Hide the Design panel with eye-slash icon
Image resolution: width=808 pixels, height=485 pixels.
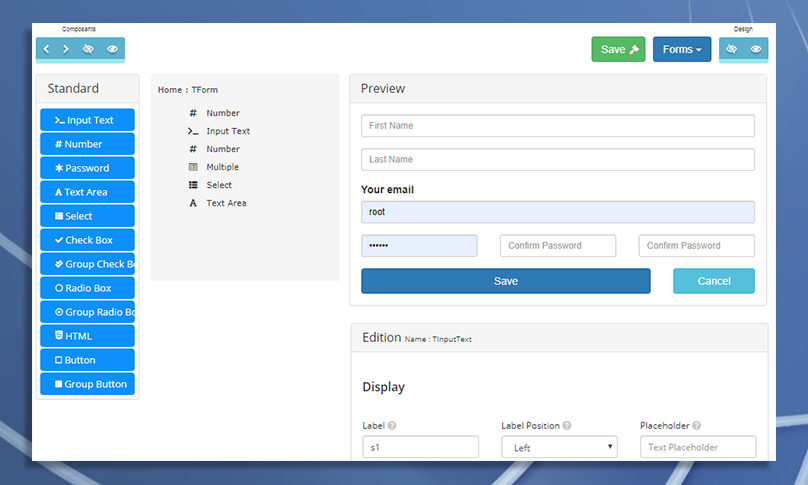pos(732,49)
